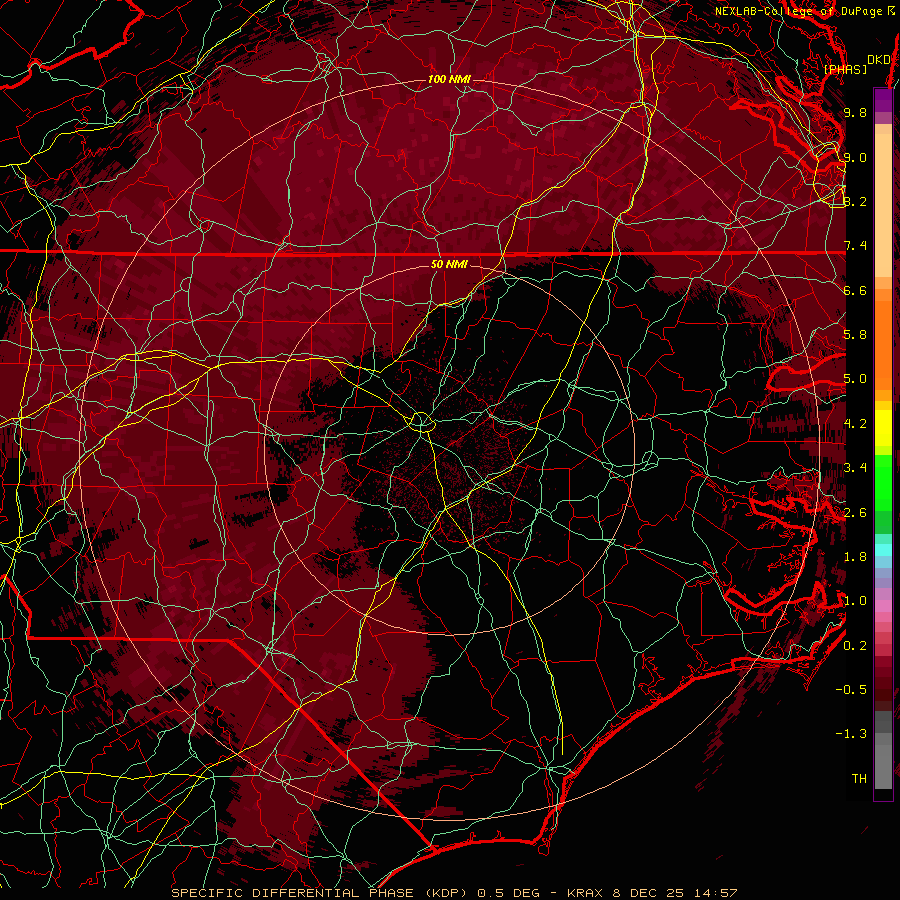The height and width of the screenshot is (900, 900).
Task: Click the bright yellow color bar segment
Action: point(883,428)
